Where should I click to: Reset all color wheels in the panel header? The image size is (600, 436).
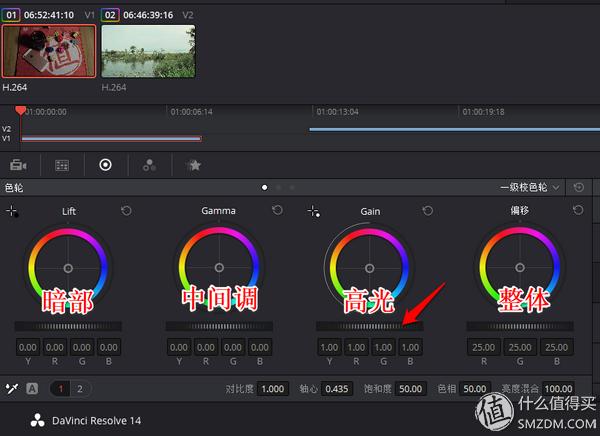pos(579,187)
